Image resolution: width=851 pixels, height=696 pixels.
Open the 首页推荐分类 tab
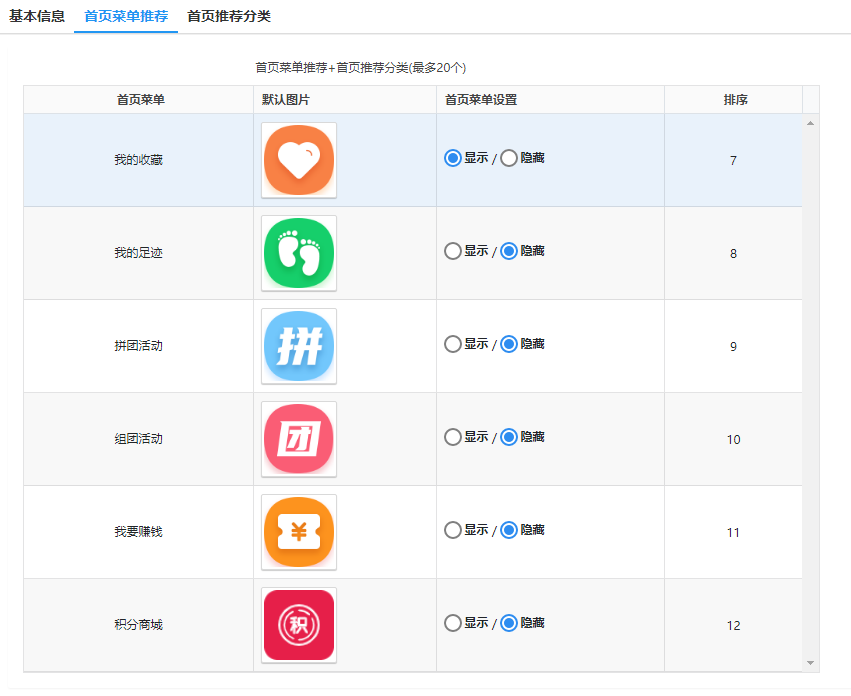pyautogui.click(x=229, y=16)
